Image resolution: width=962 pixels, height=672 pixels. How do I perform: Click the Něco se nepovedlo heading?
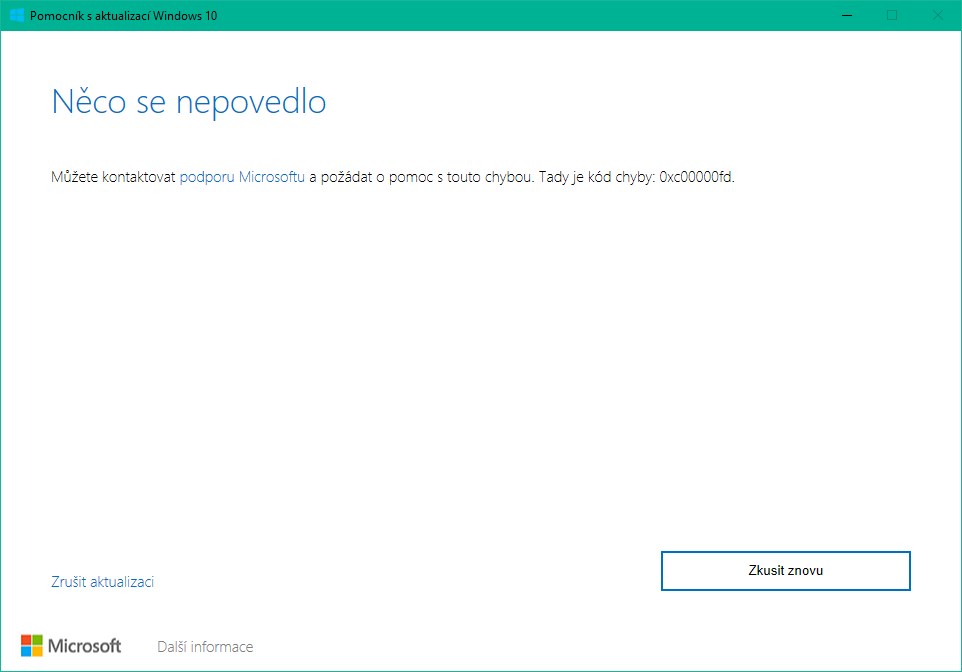[x=189, y=102]
